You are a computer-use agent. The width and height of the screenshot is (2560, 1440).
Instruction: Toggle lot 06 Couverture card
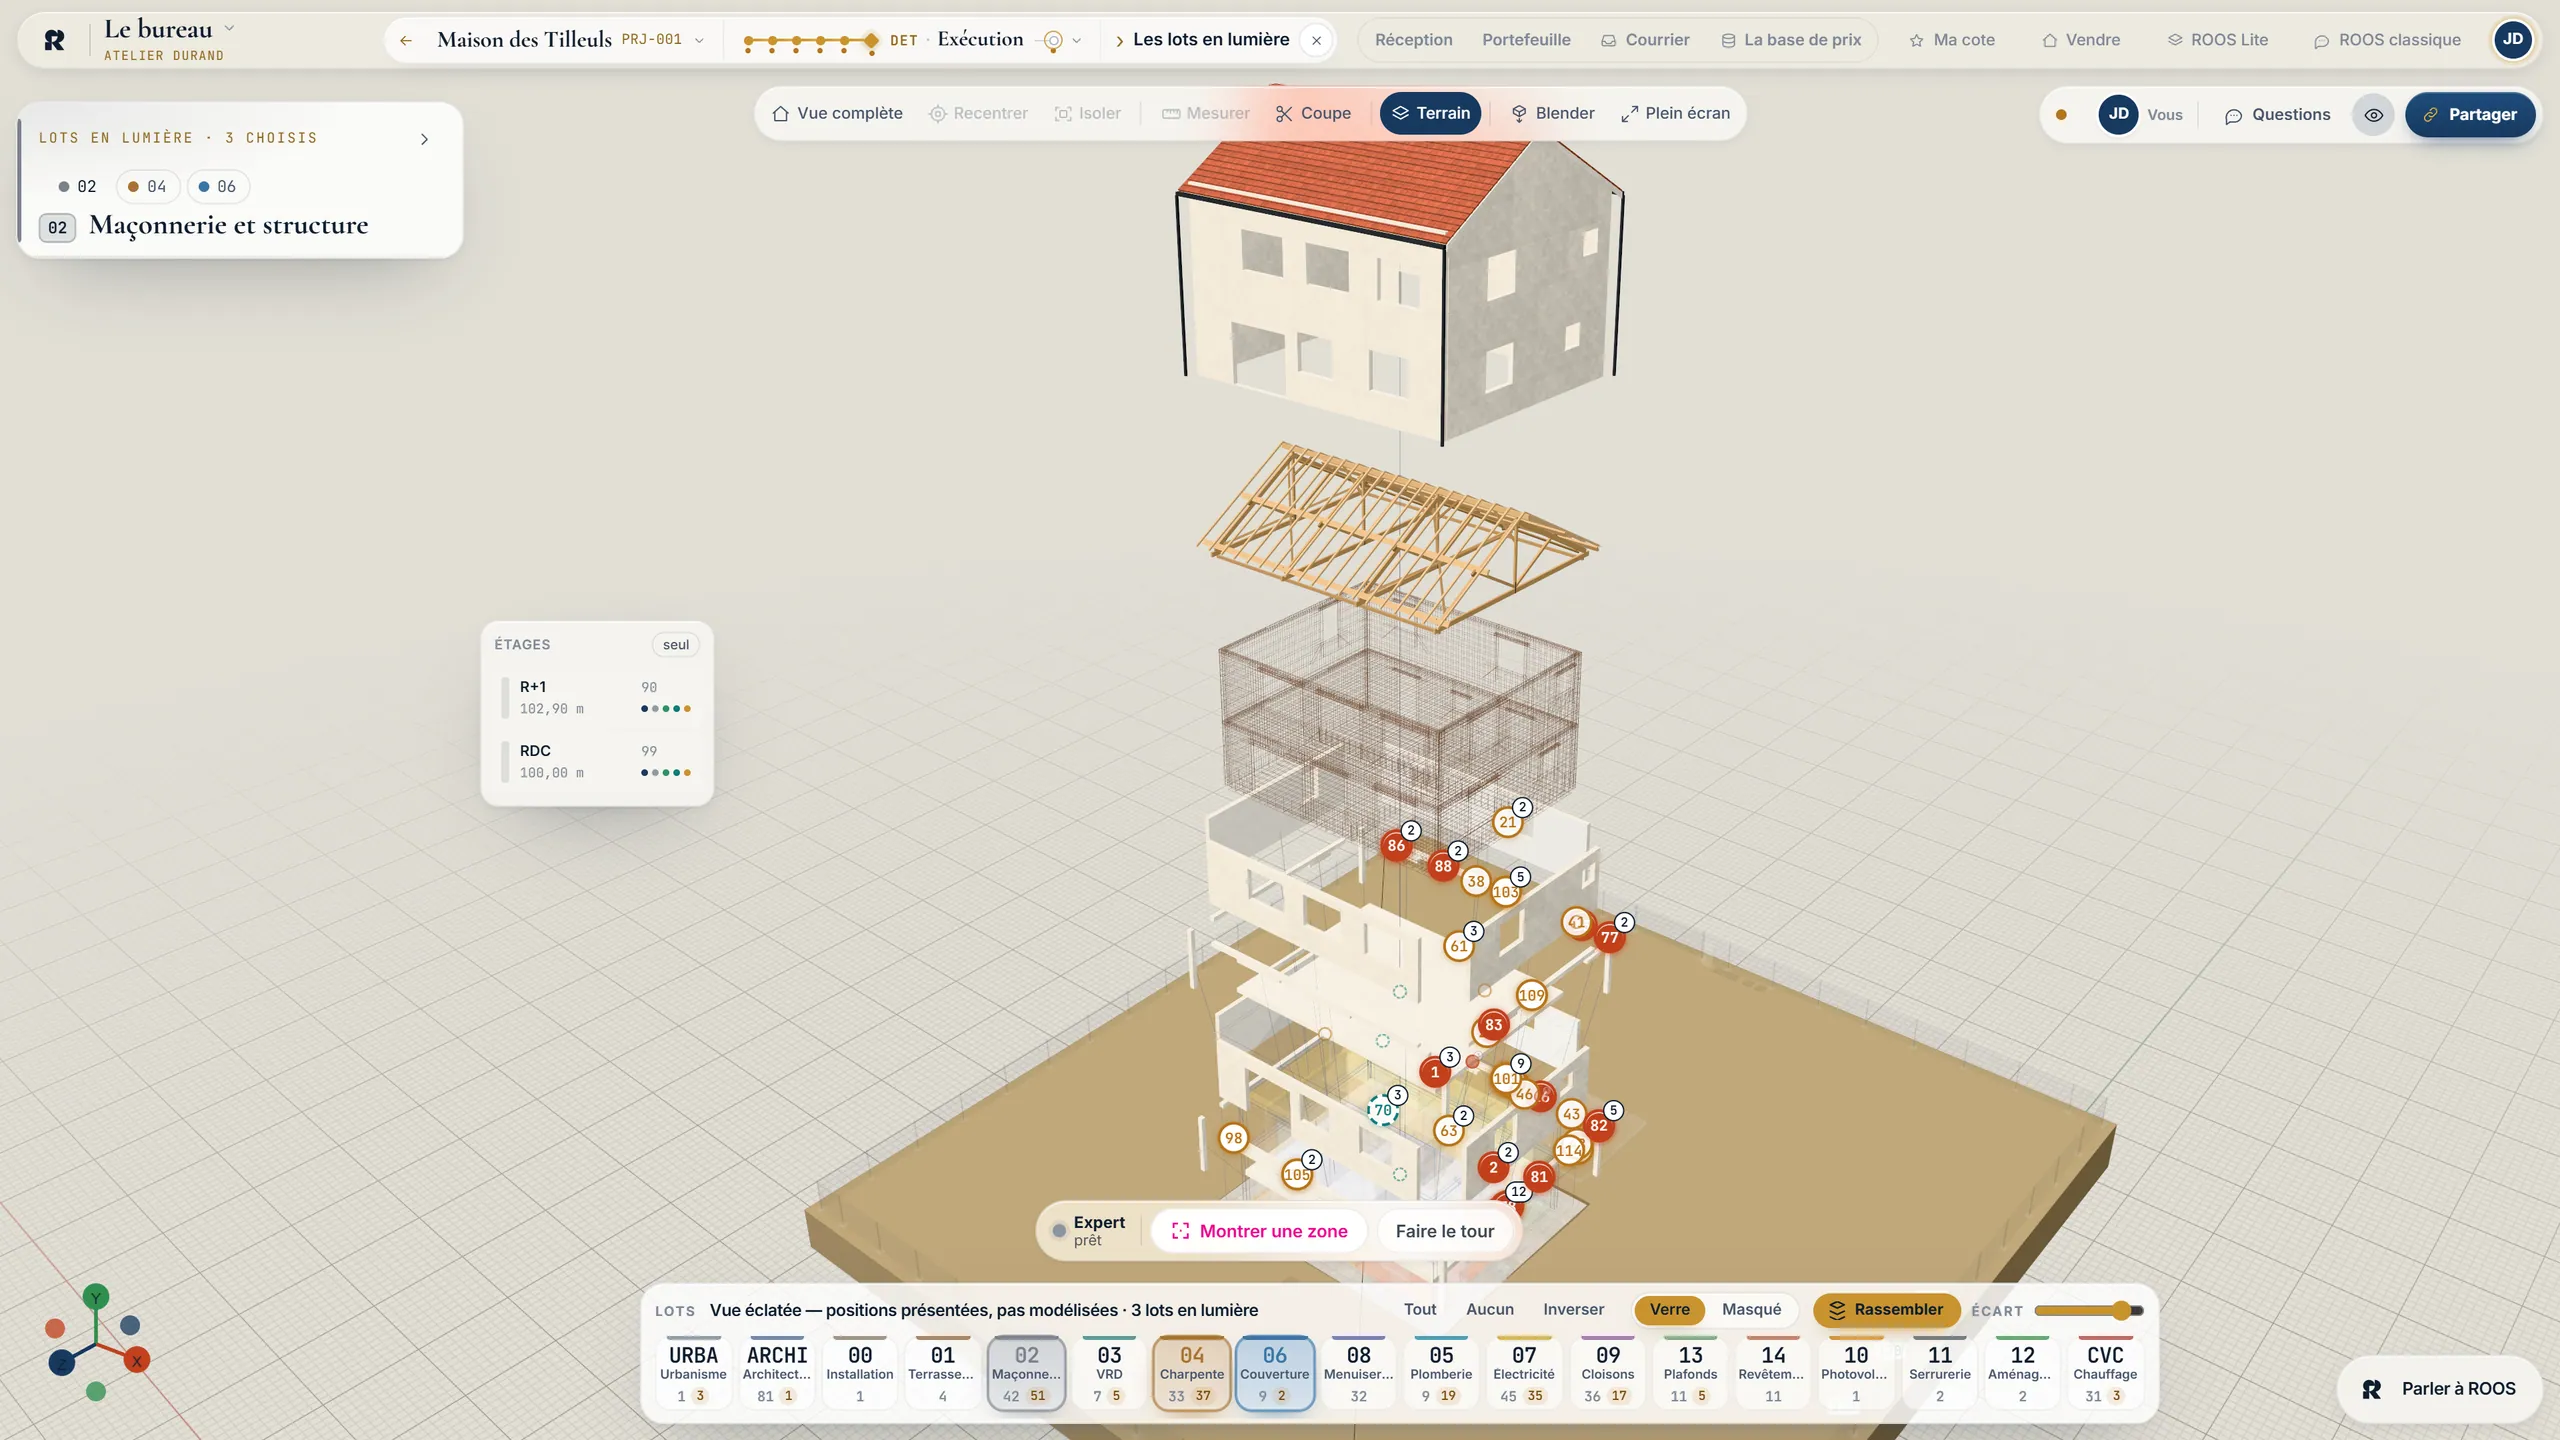[1274, 1374]
